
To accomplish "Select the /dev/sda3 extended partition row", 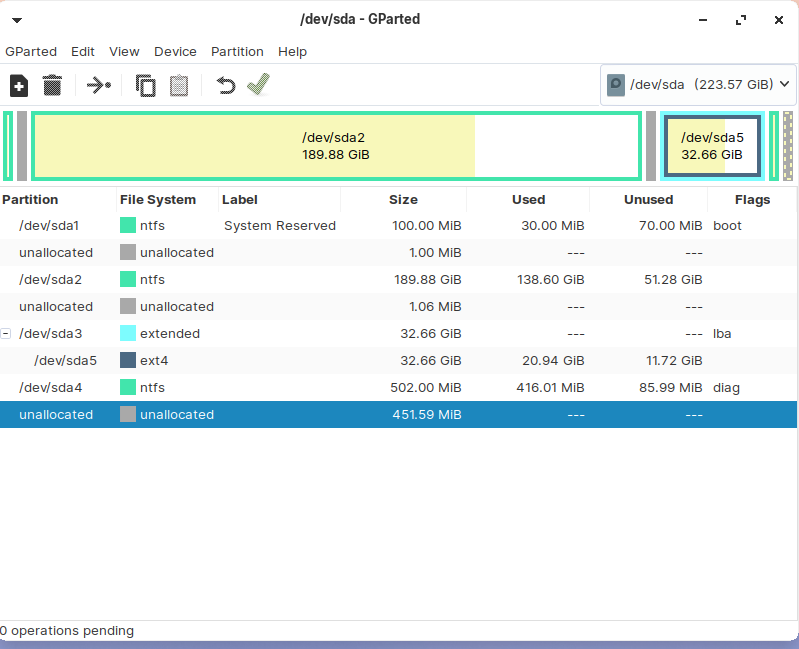I will click(398, 334).
